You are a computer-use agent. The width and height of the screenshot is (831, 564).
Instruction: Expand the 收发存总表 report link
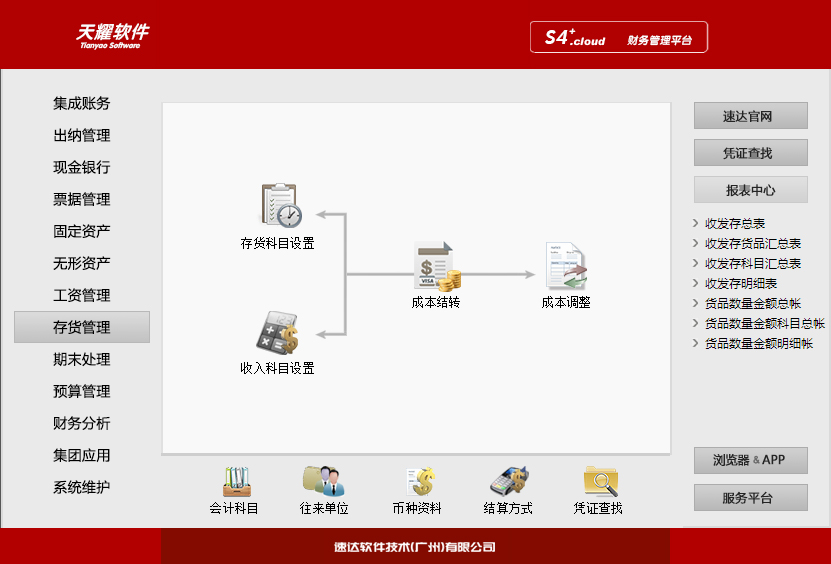coord(735,224)
